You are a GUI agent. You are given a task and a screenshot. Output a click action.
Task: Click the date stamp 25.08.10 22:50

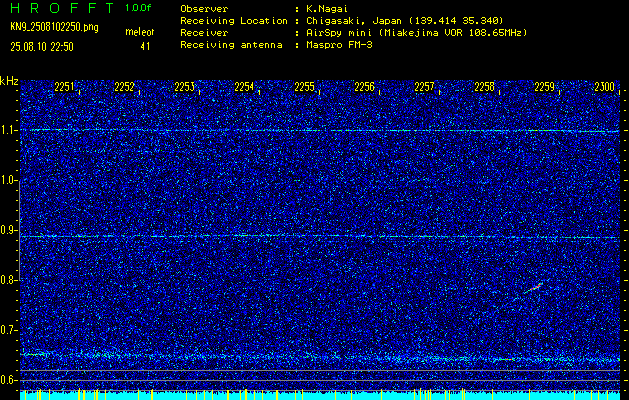click(x=42, y=47)
